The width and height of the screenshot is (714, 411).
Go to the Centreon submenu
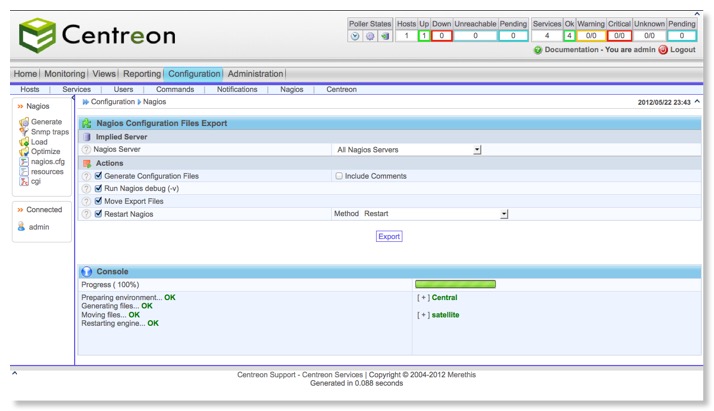coord(341,90)
